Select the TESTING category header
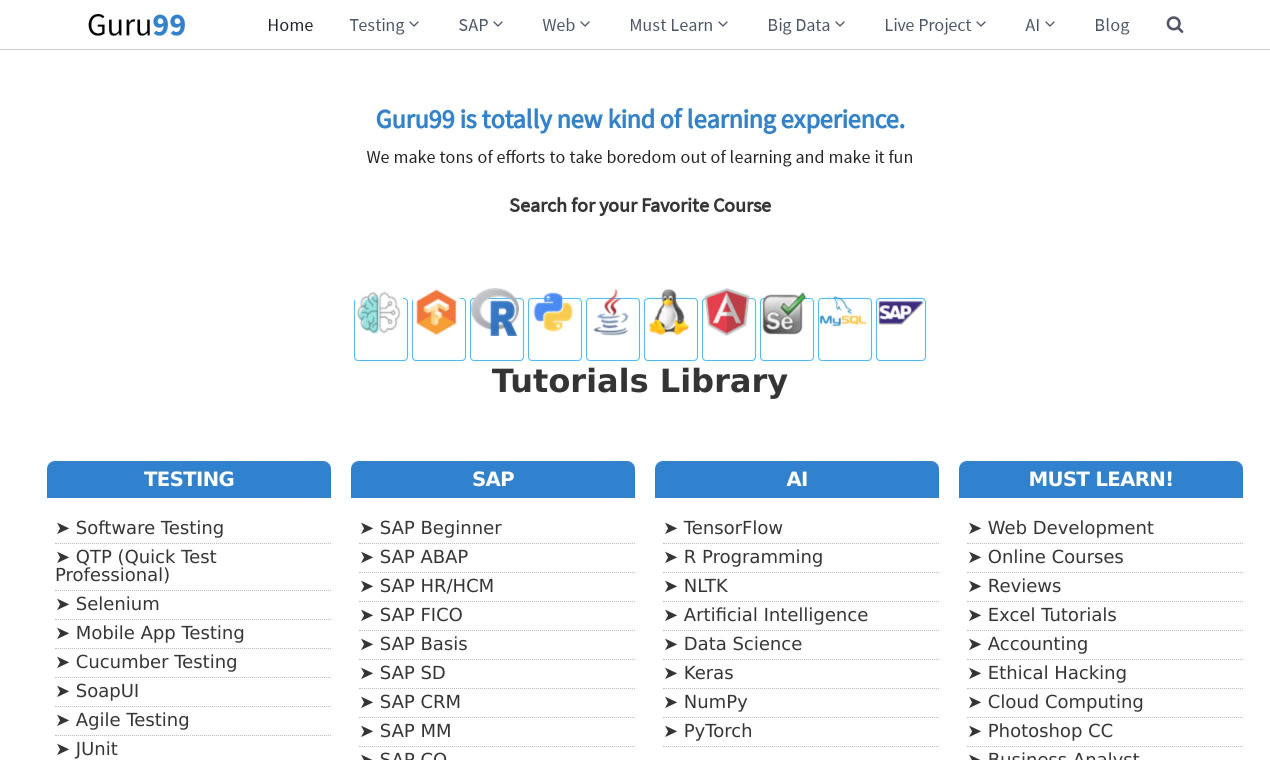Screen dimensions: 1270x760 (189, 479)
